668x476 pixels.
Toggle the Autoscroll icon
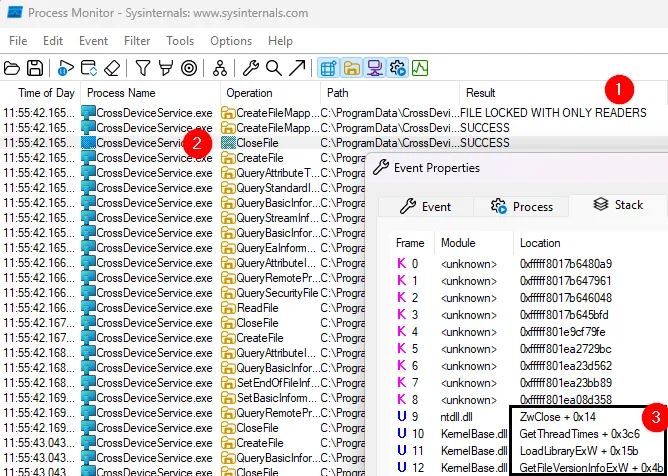(89, 68)
